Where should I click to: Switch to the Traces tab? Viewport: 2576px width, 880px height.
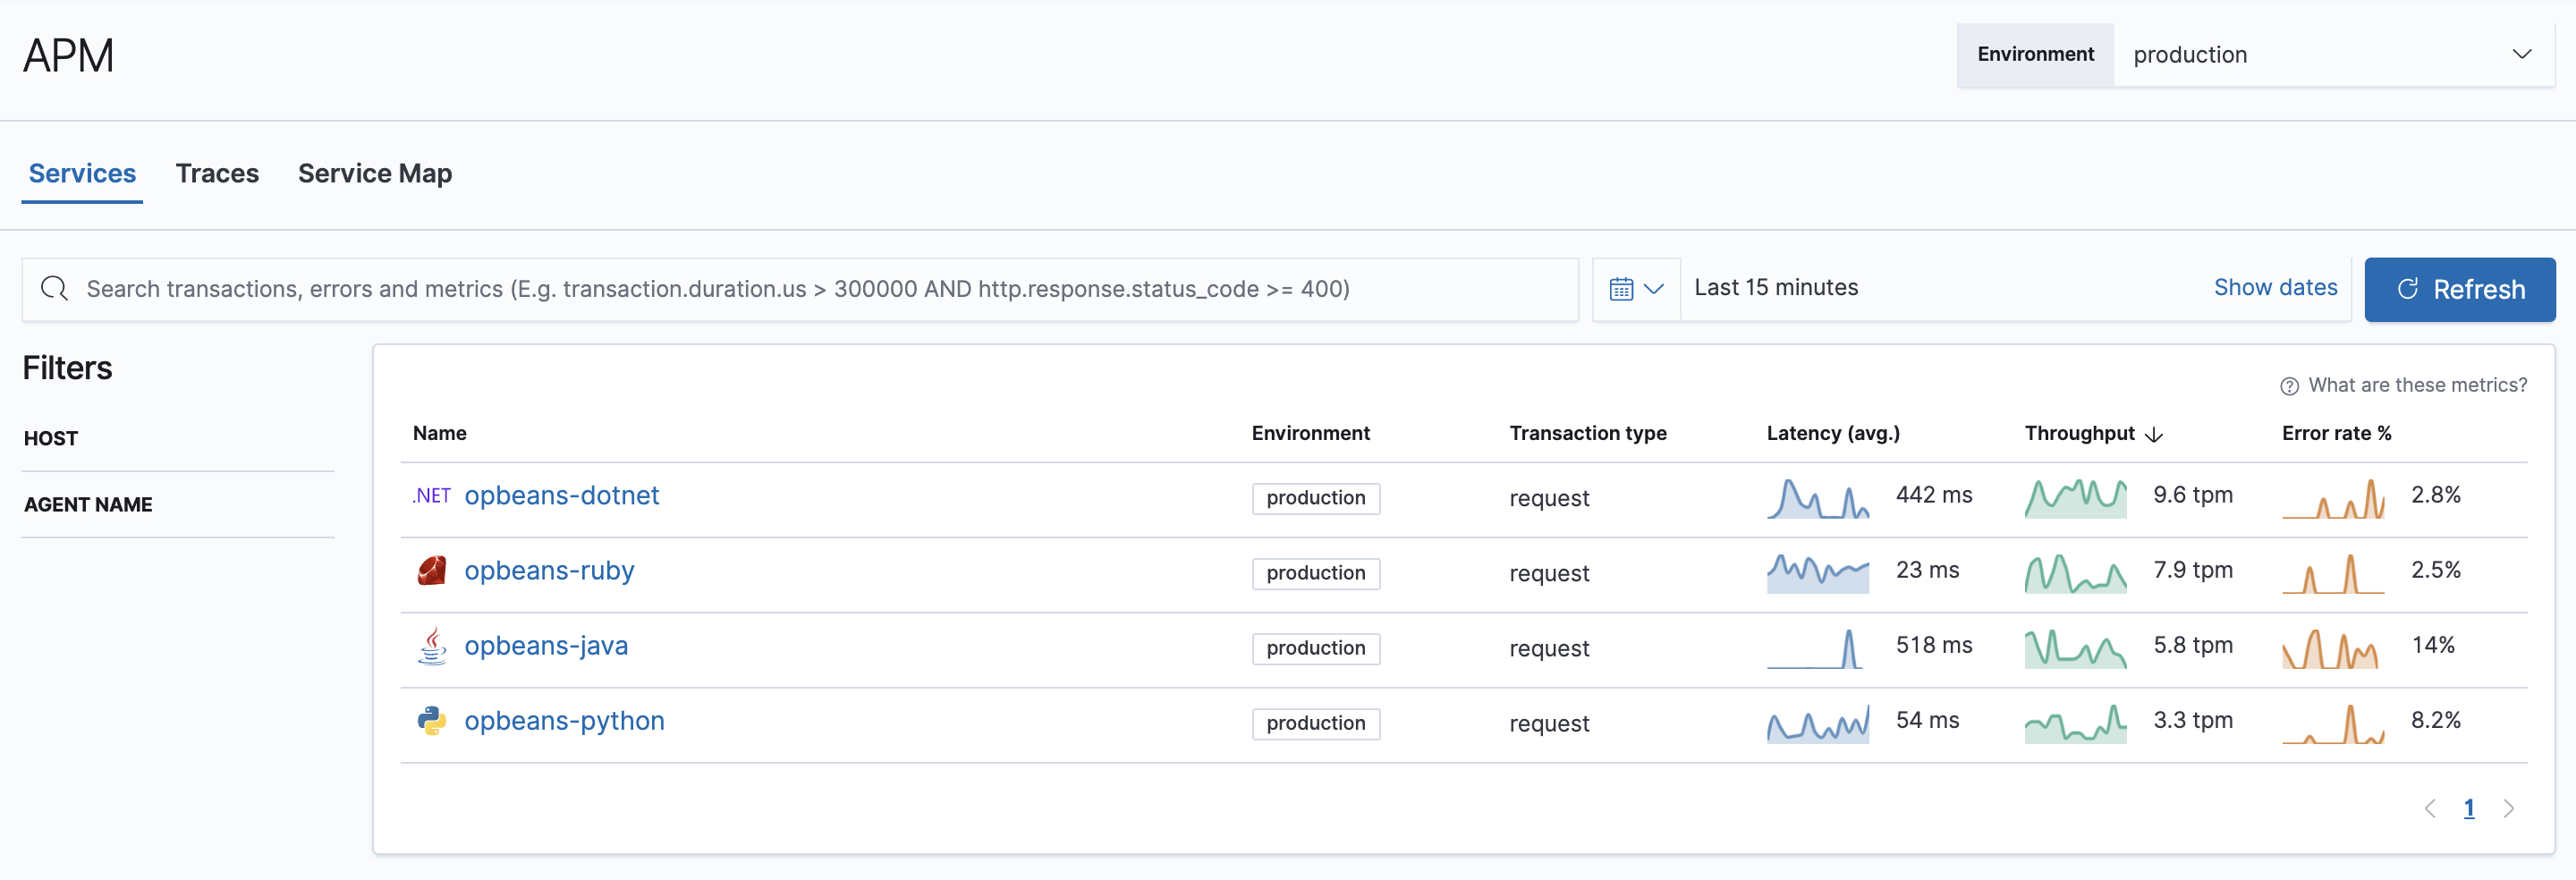(217, 174)
